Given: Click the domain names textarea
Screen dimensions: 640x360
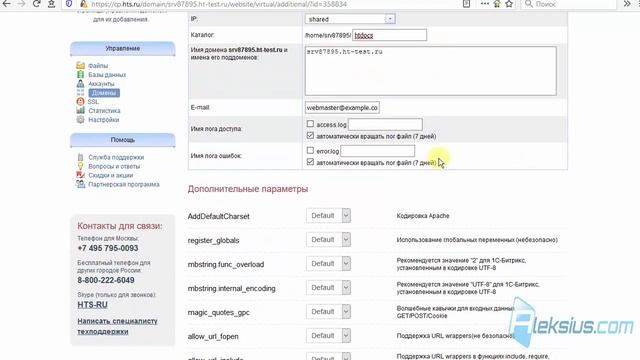Looking at the screenshot, I should tap(431, 71).
